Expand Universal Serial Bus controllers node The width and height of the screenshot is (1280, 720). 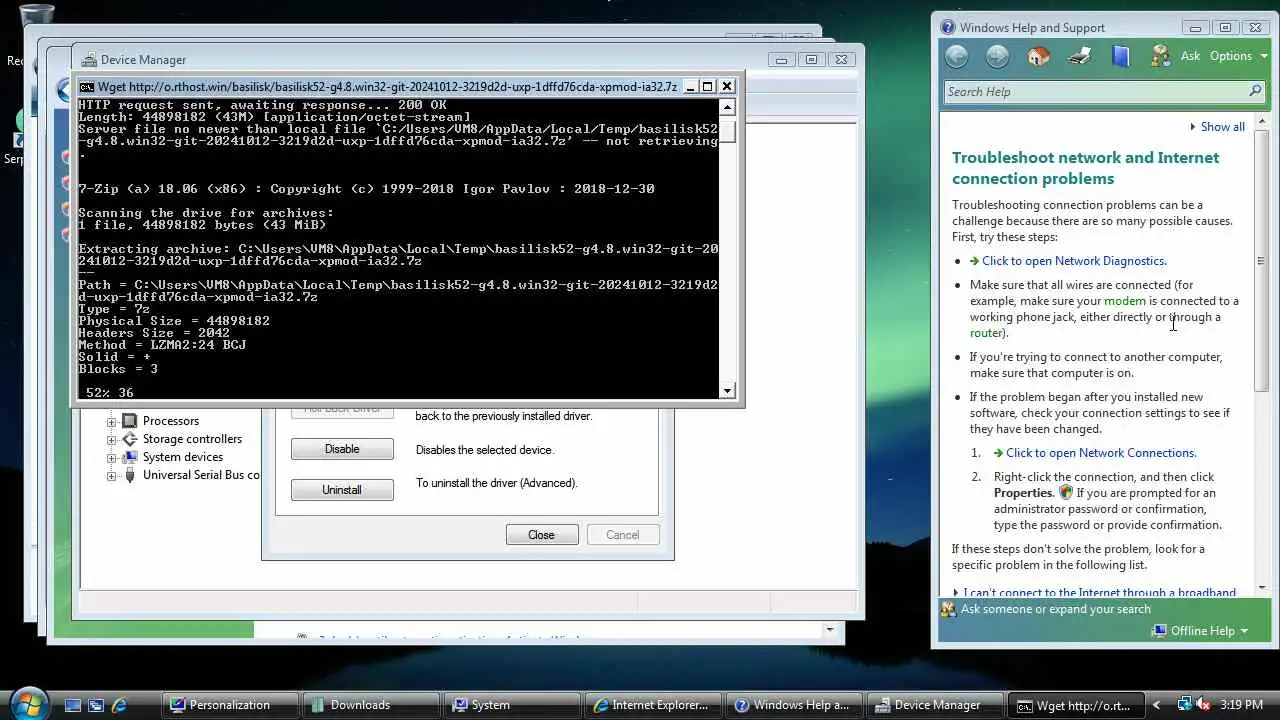pos(112,475)
